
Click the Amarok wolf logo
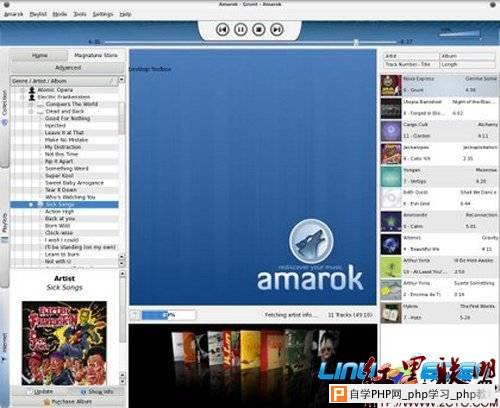point(311,241)
